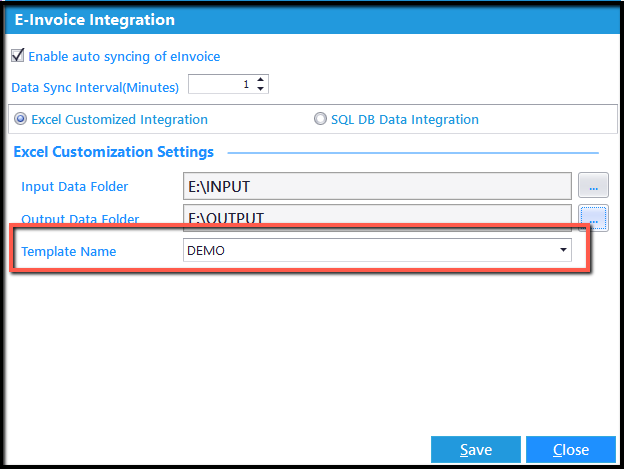The height and width of the screenshot is (469, 624).
Task: Click the Data Sync Interval(Minutes) label
Action: pyautogui.click(x=95, y=87)
